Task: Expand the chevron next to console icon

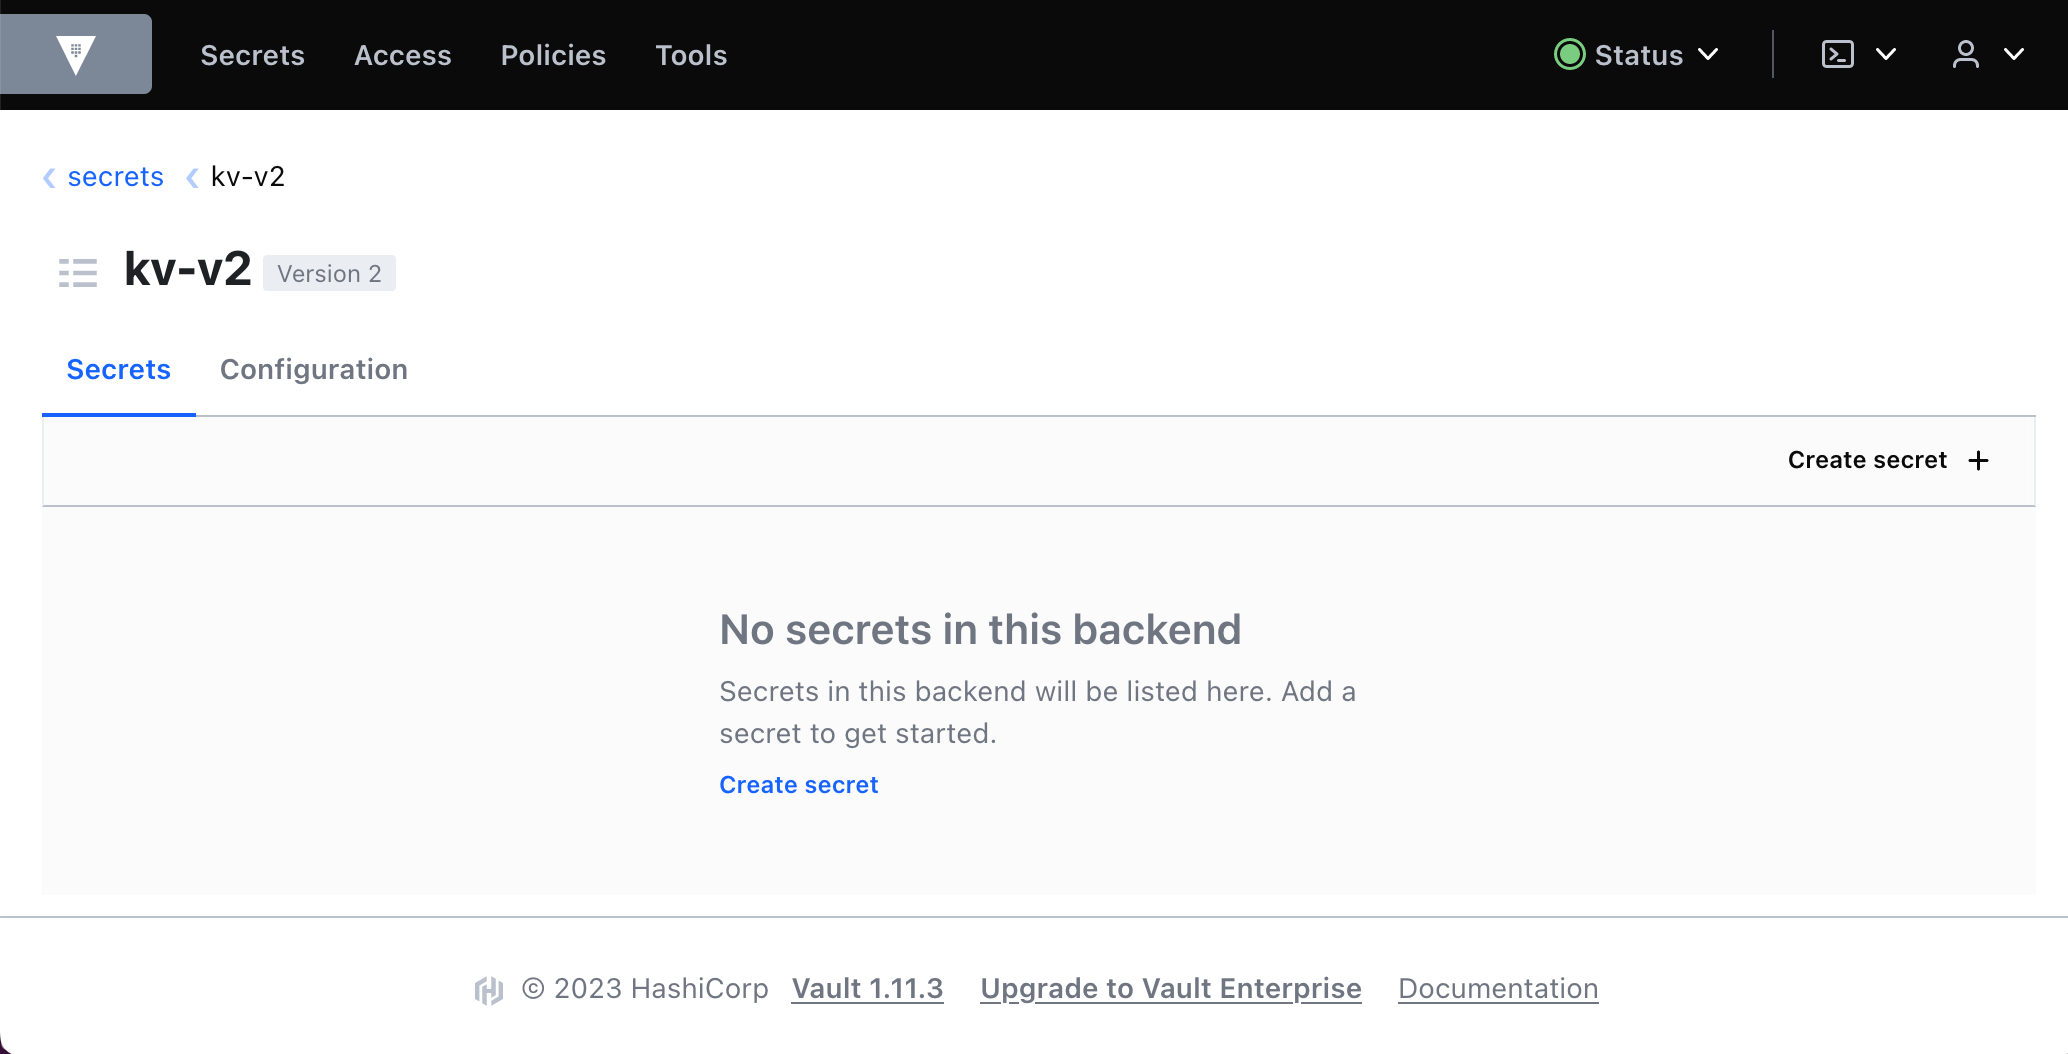Action: (1886, 54)
